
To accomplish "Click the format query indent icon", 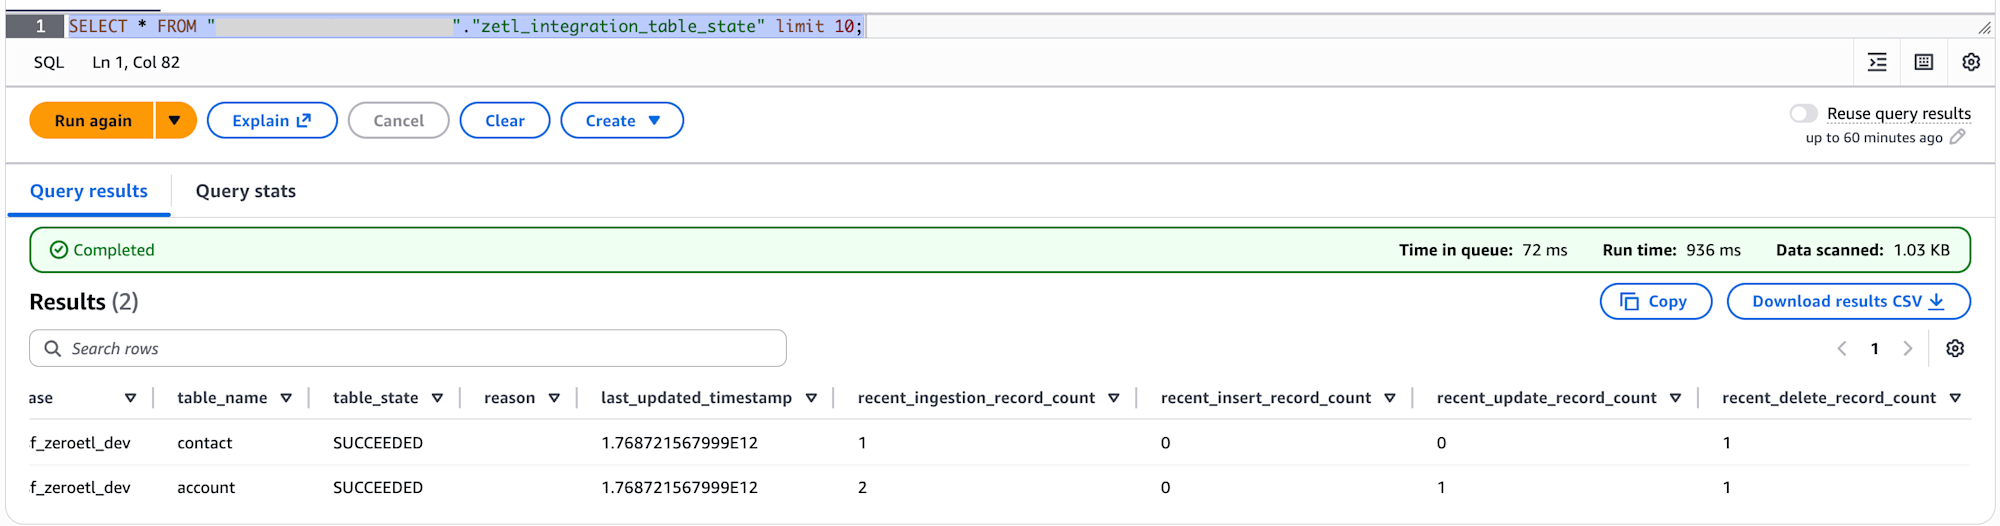I will 1877,62.
